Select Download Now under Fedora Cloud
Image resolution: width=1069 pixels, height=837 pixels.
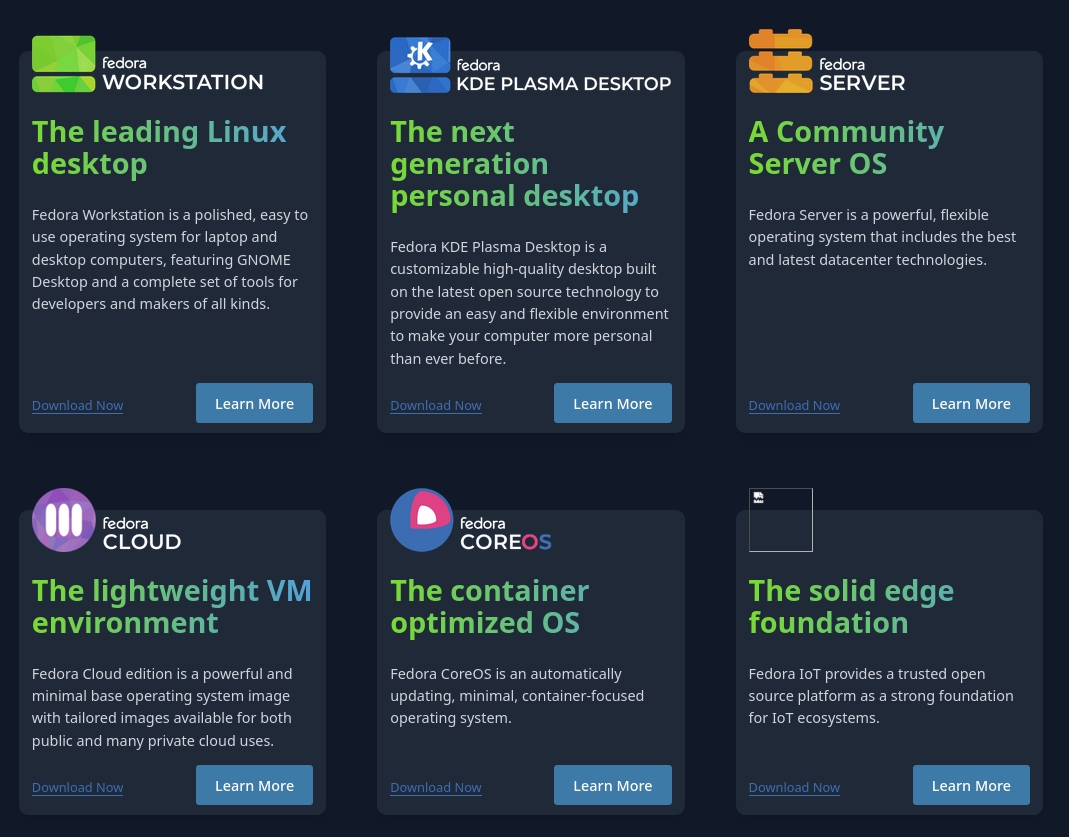pyautogui.click(x=78, y=787)
